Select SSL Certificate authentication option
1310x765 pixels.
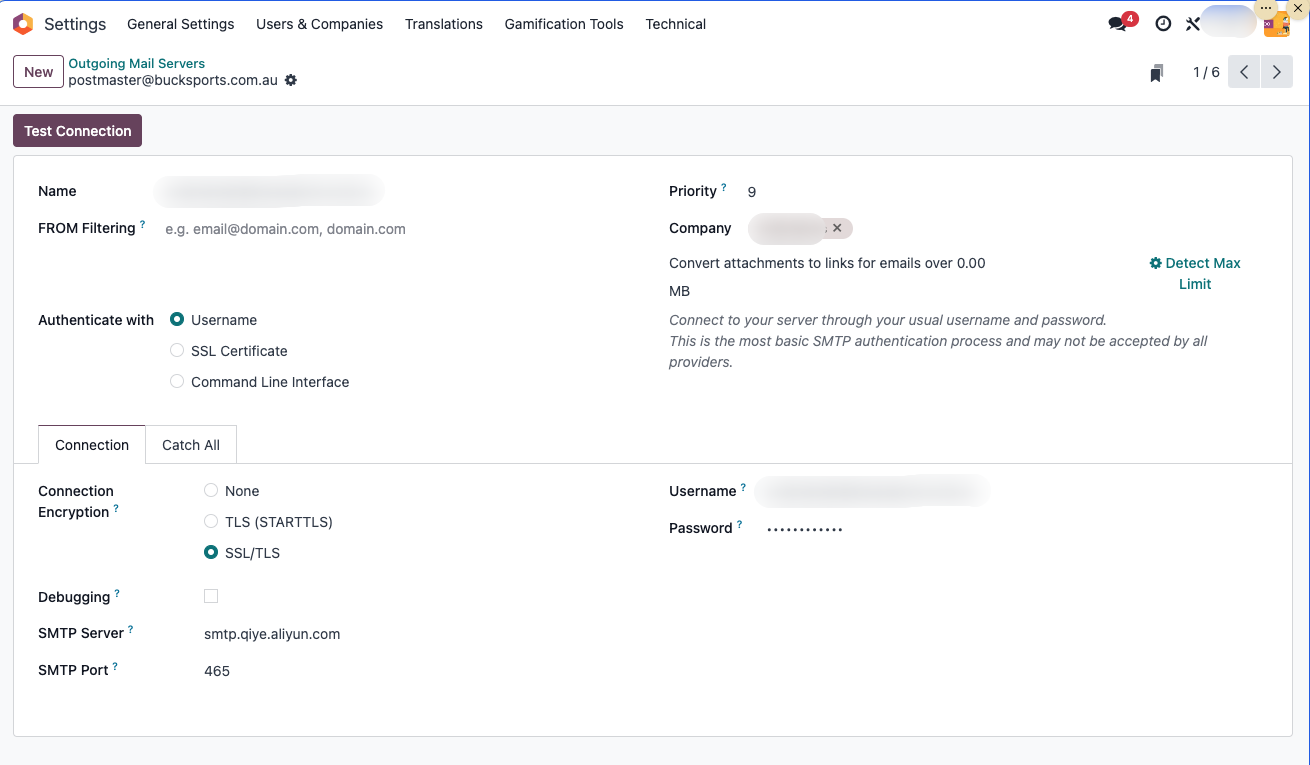[x=177, y=351]
